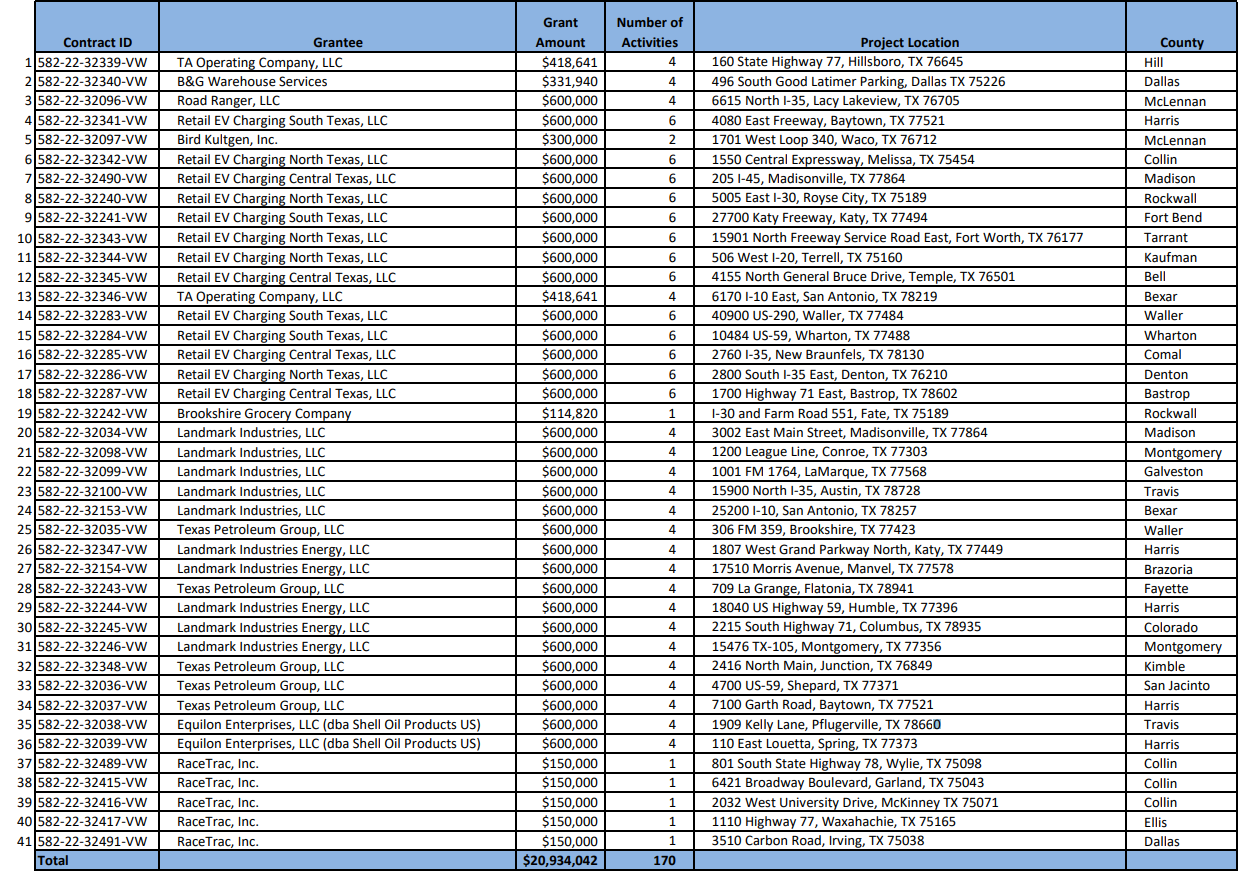The height and width of the screenshot is (874, 1238).
Task: Click address 3510 Carbon Road, Irving
Action: tap(818, 842)
